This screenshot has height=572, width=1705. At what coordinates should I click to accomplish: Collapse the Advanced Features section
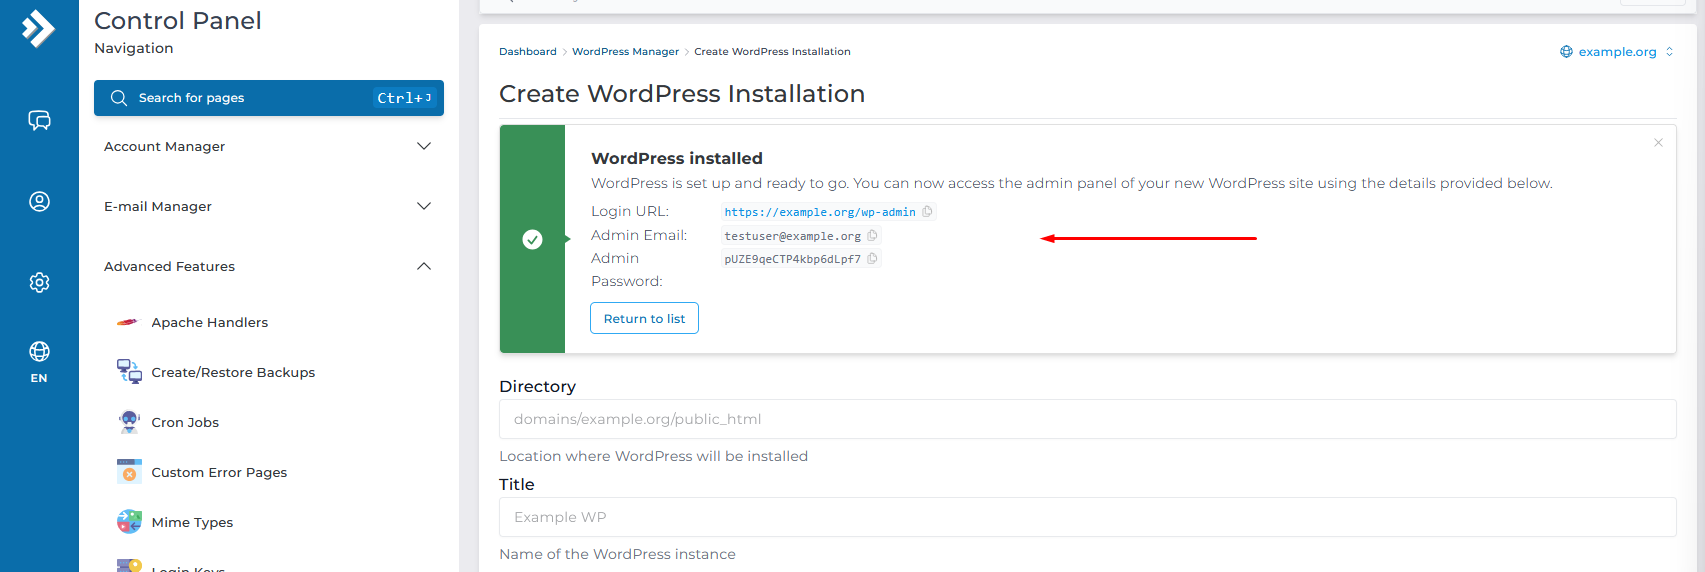(x=268, y=267)
